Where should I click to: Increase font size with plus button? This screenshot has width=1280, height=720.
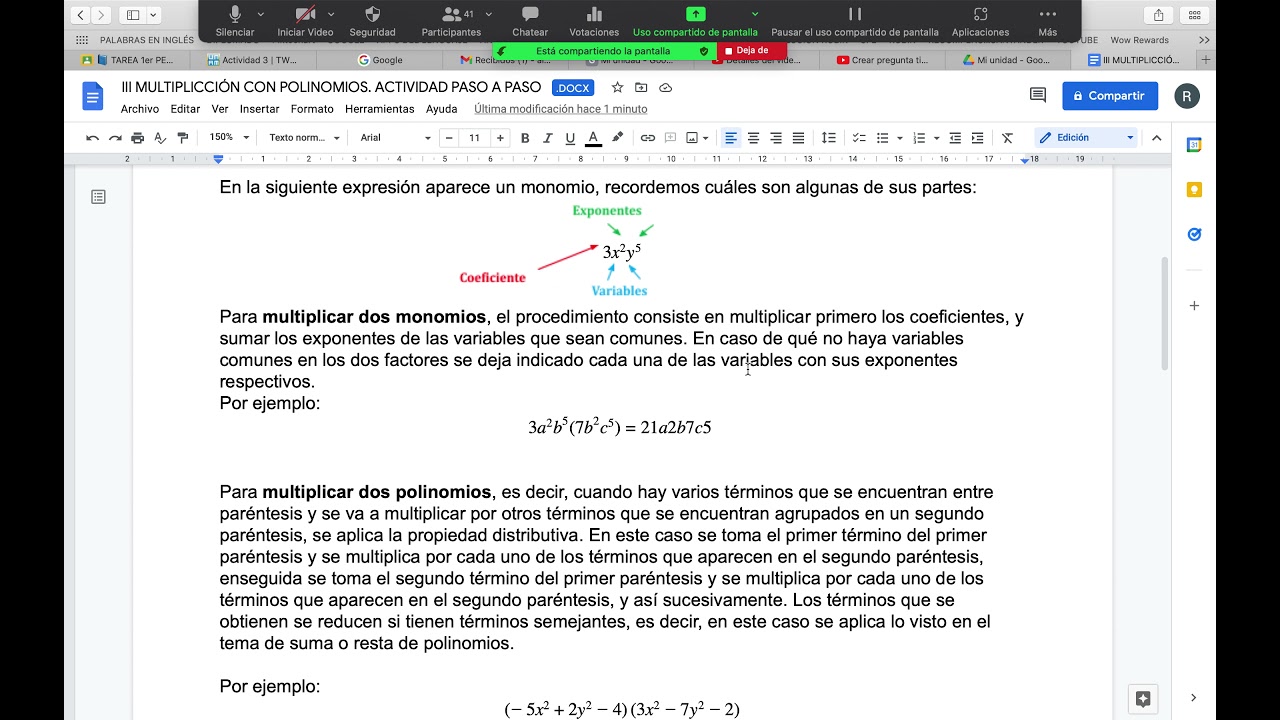500,138
